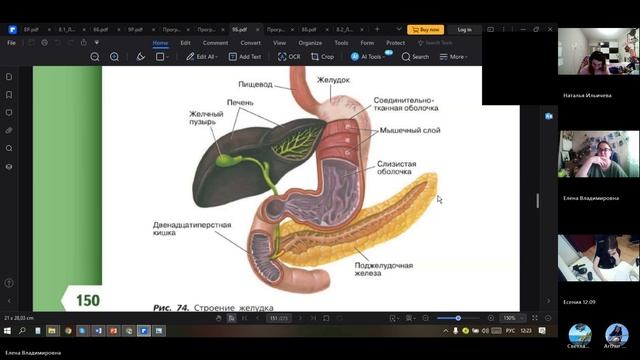Click status bar zoom in plus icon
This screenshot has width=640, height=360.
point(491,318)
